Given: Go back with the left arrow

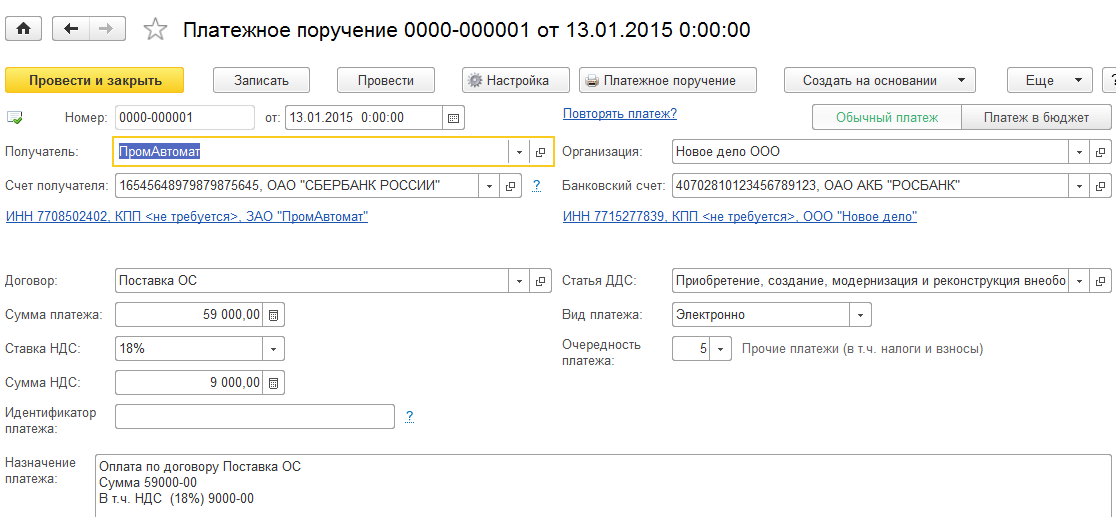Looking at the screenshot, I should (x=70, y=29).
